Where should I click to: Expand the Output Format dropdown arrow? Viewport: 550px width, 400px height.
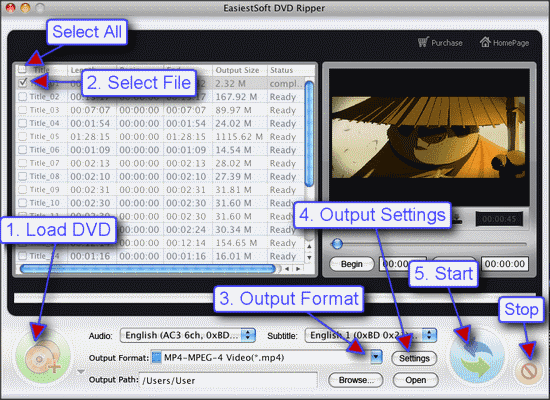tap(376, 357)
